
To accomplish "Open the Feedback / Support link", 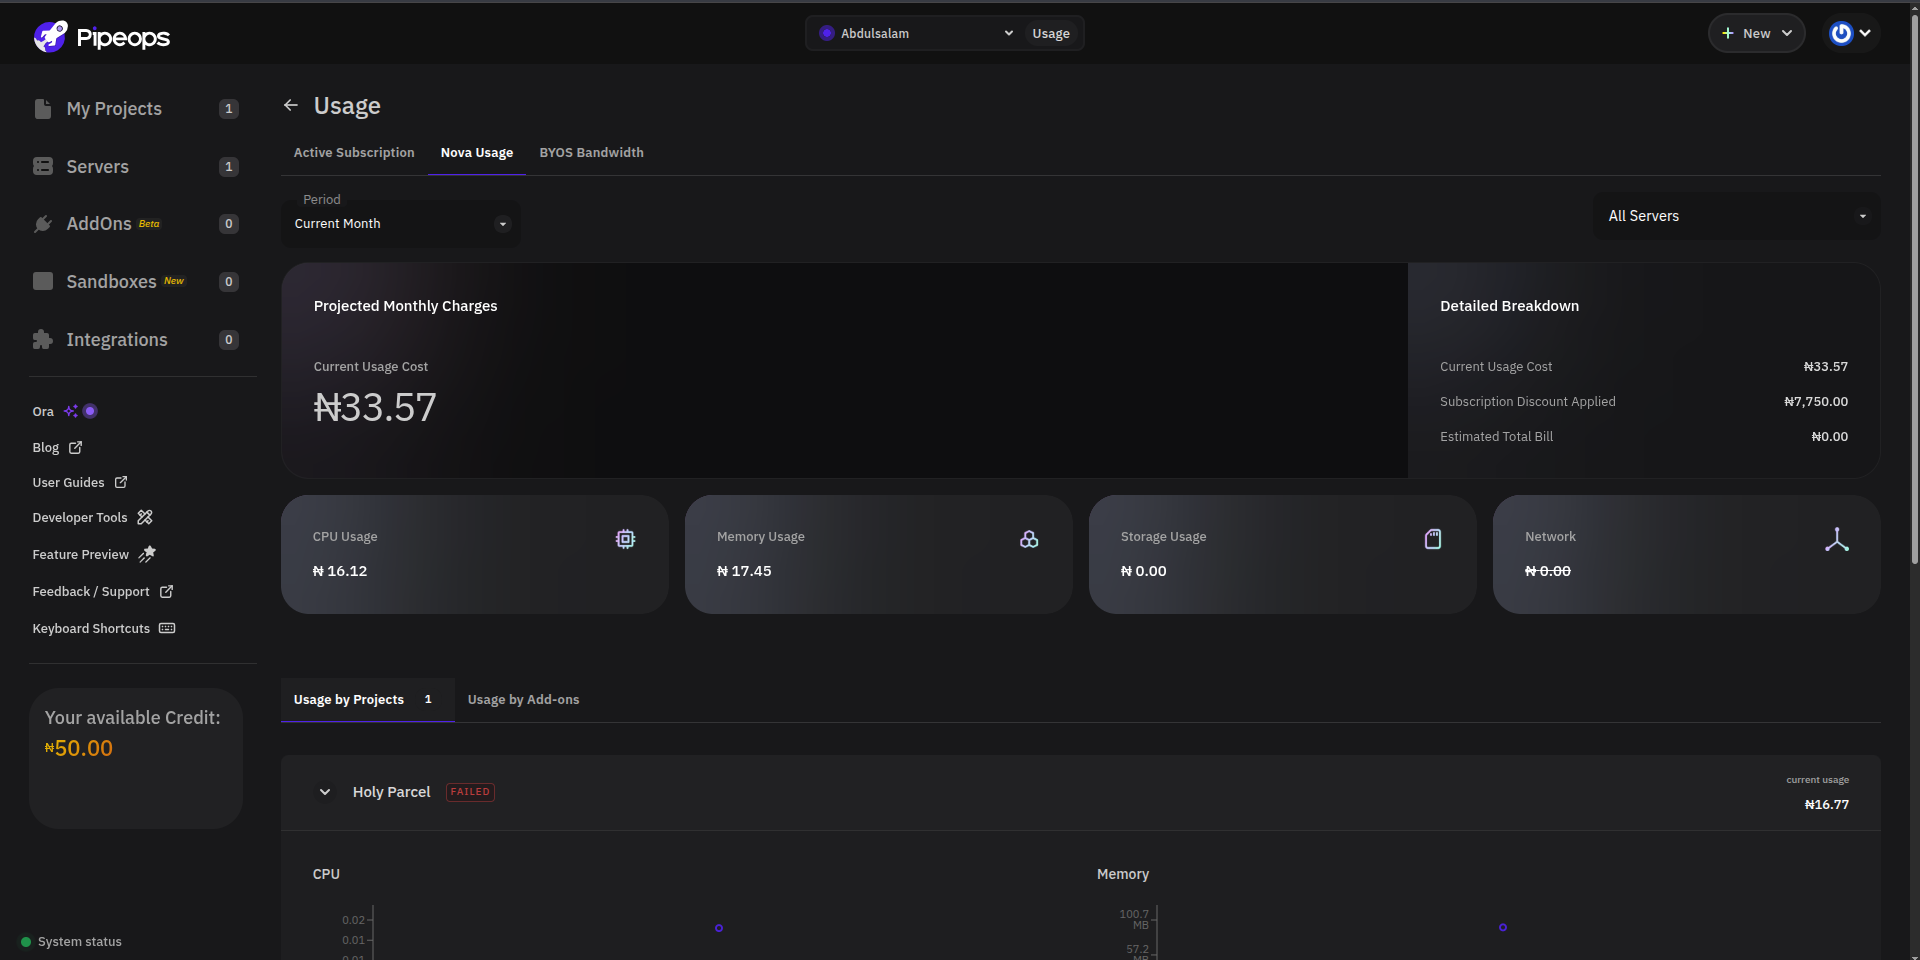I will [103, 591].
